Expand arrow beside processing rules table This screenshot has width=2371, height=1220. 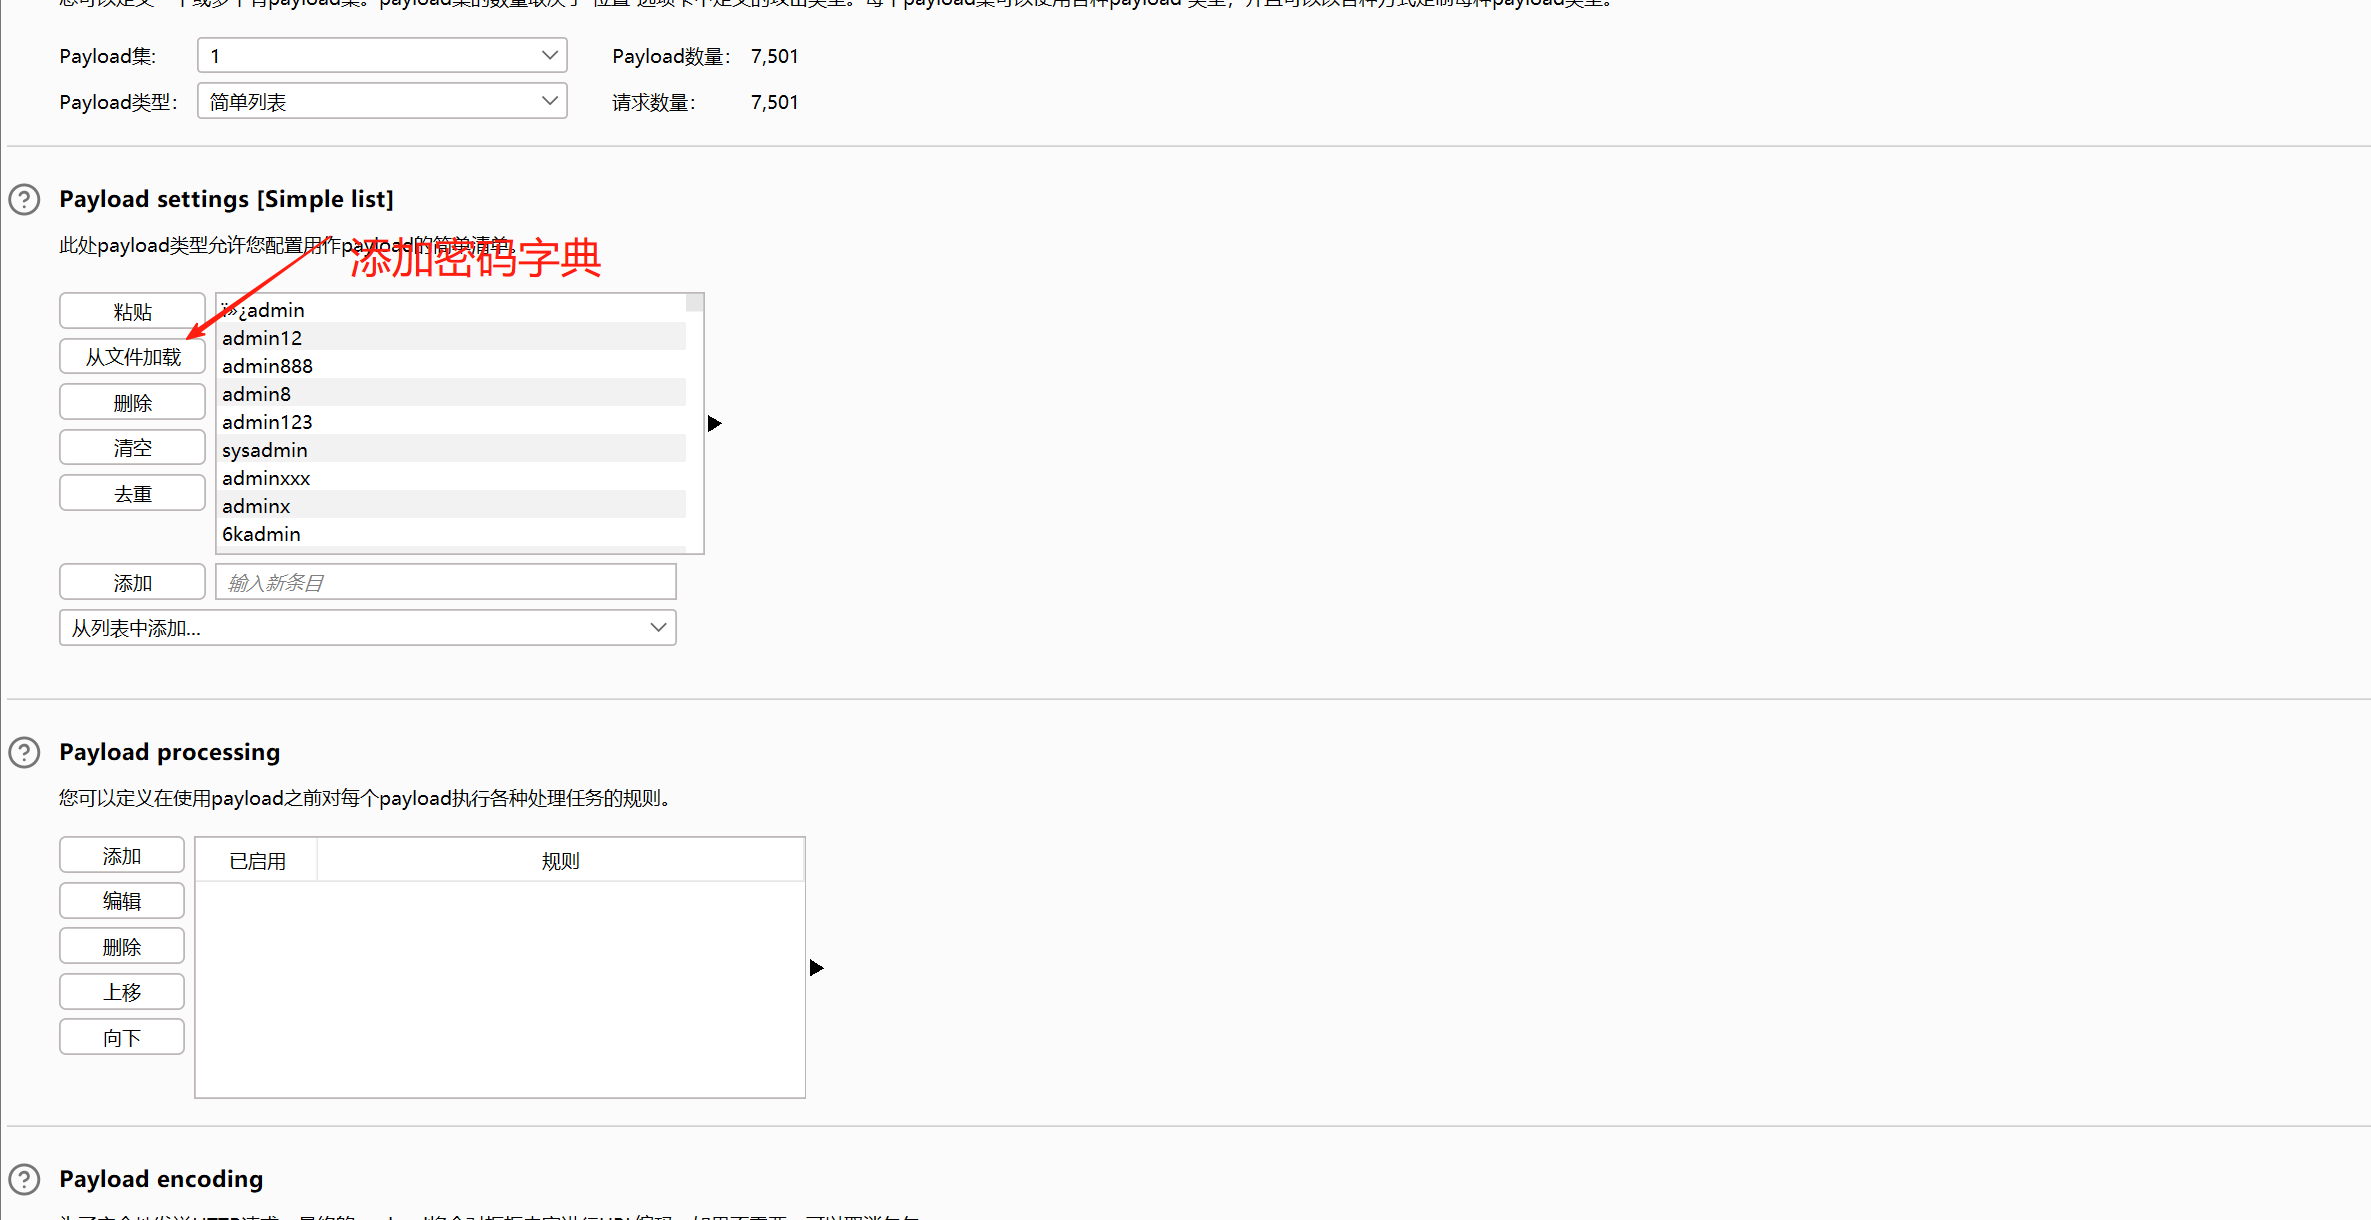816,967
